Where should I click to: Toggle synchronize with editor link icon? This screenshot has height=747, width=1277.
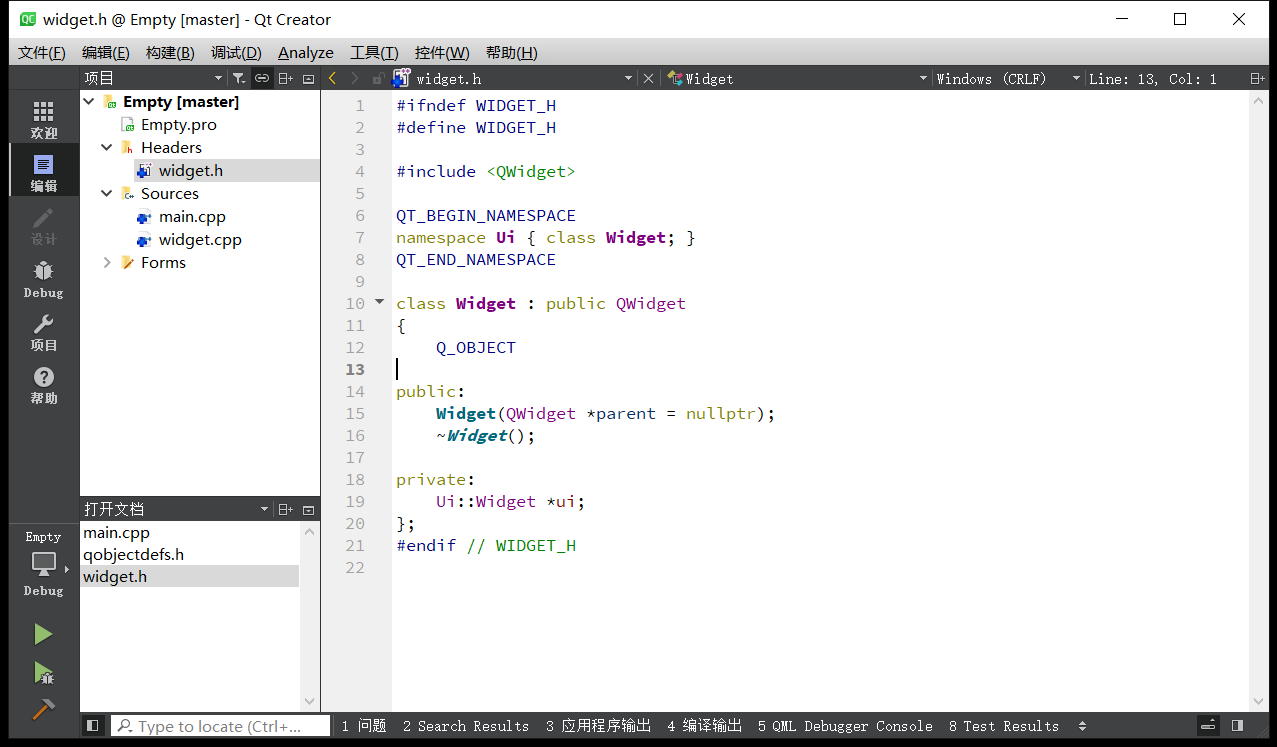[261, 78]
